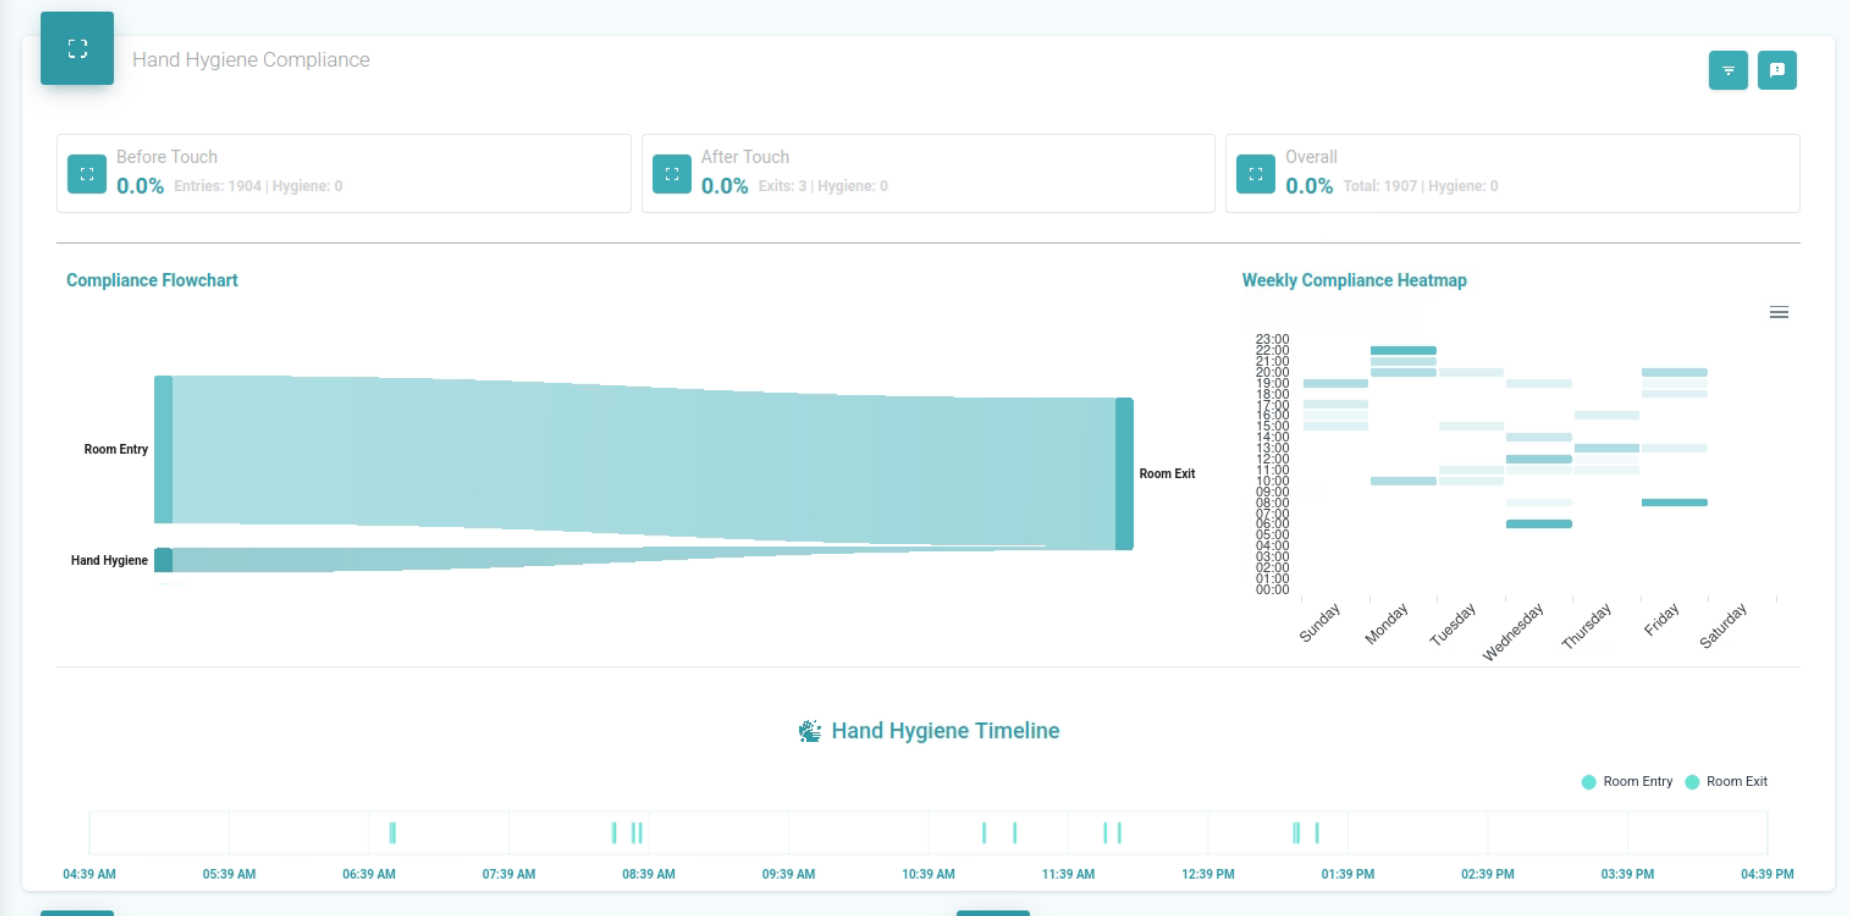
Task: Click the Monday 22:00 heatmap cell
Action: [1403, 350]
